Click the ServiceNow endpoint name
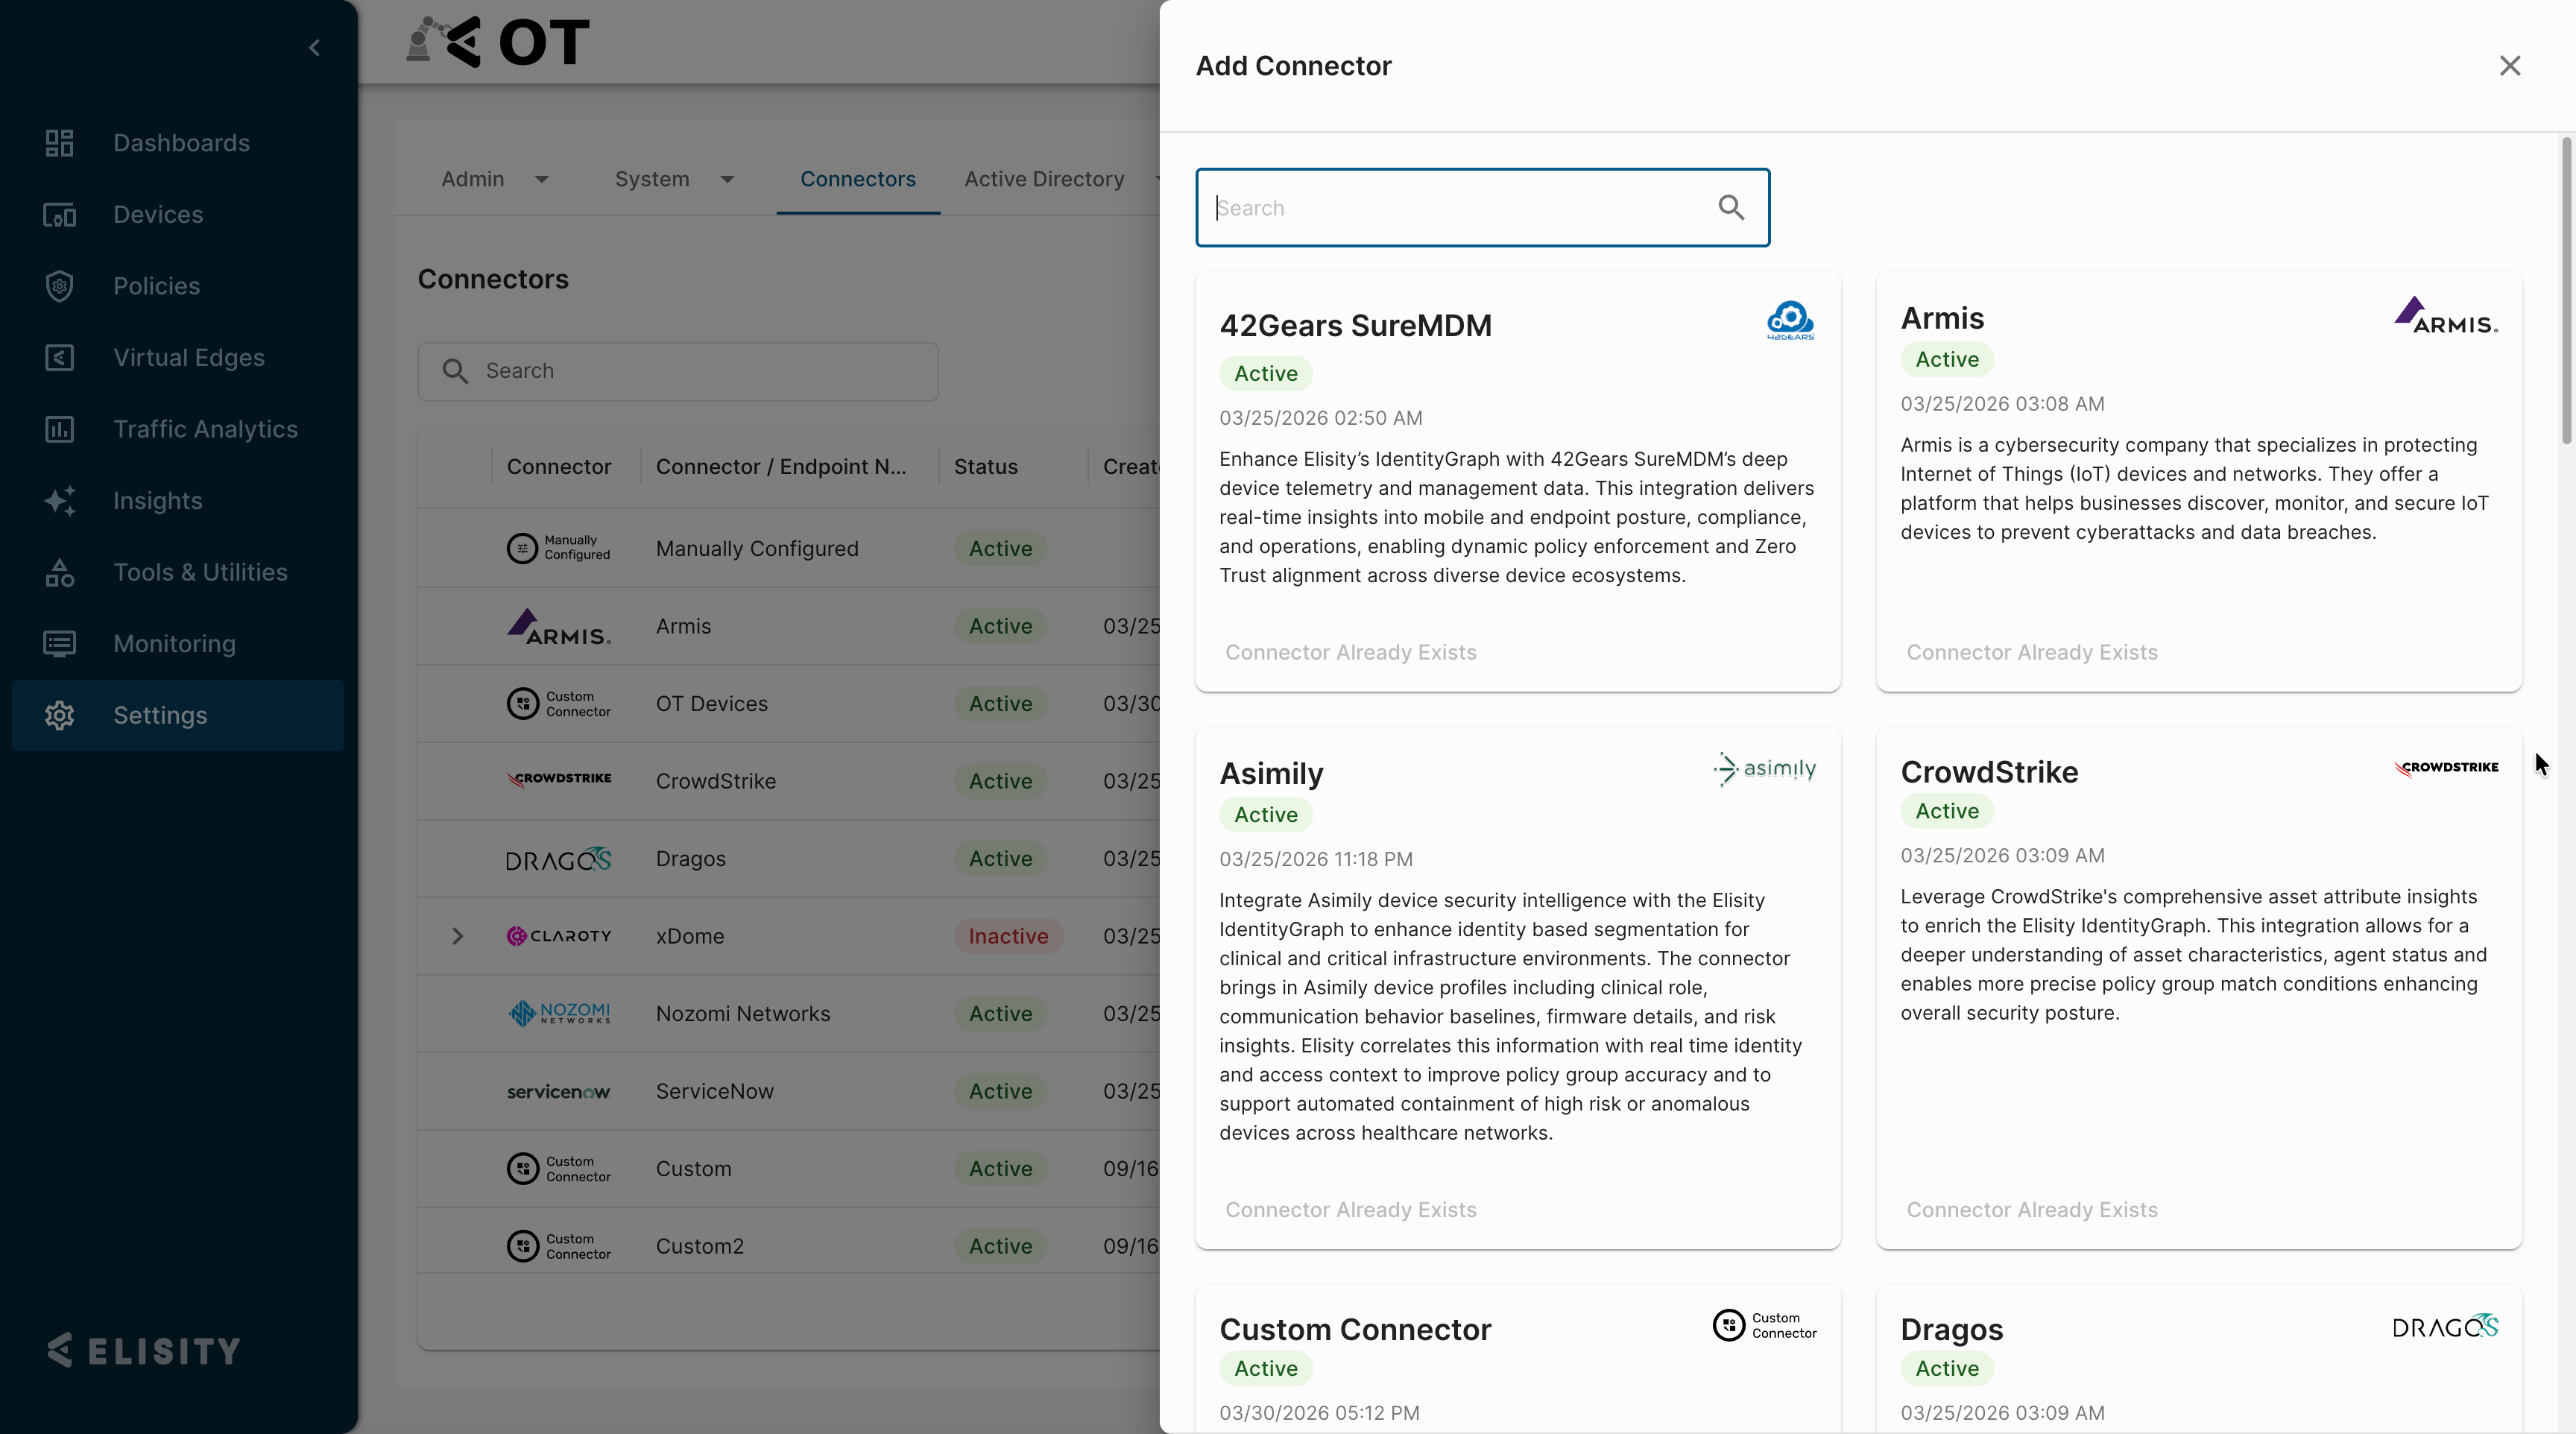 [714, 1091]
